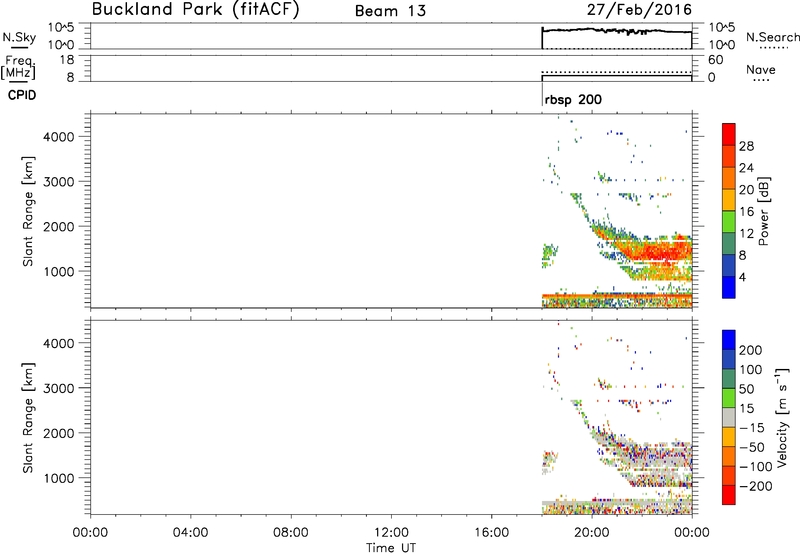Click the '16:00' time axis tick label
The width and height of the screenshot is (800, 554).
(491, 533)
